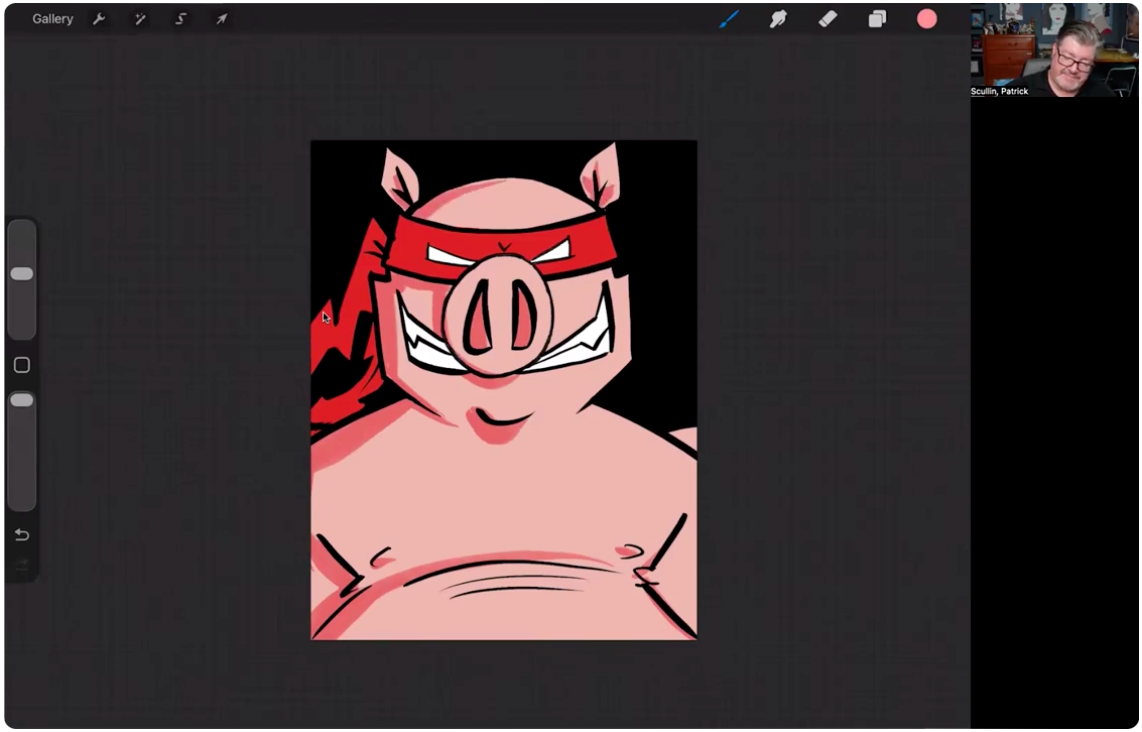Click the red headband on the canvas
1142x732 pixels.
tap(503, 248)
